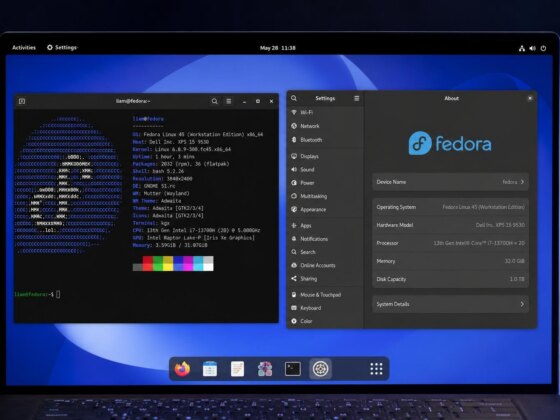
Task: Open Notifications settings
Action: pyautogui.click(x=325, y=239)
